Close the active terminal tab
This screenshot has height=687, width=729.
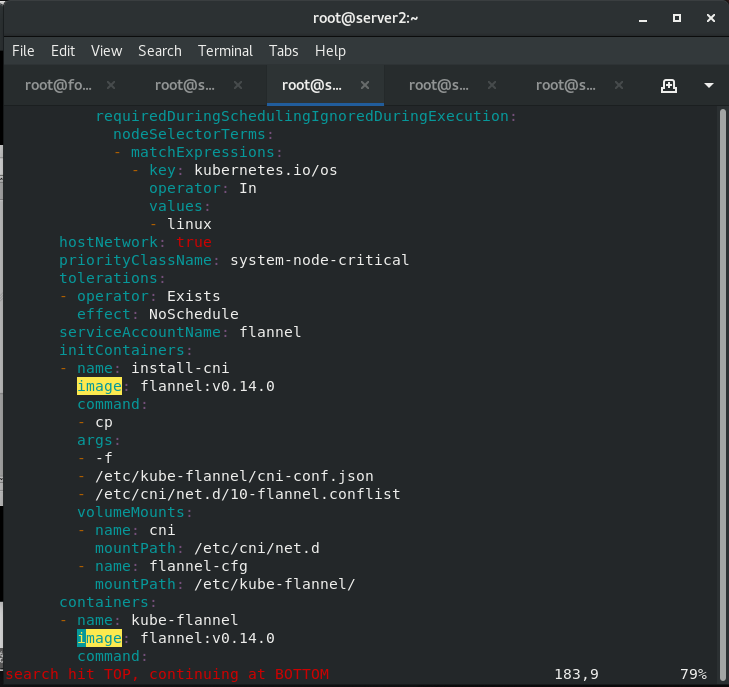[365, 85]
